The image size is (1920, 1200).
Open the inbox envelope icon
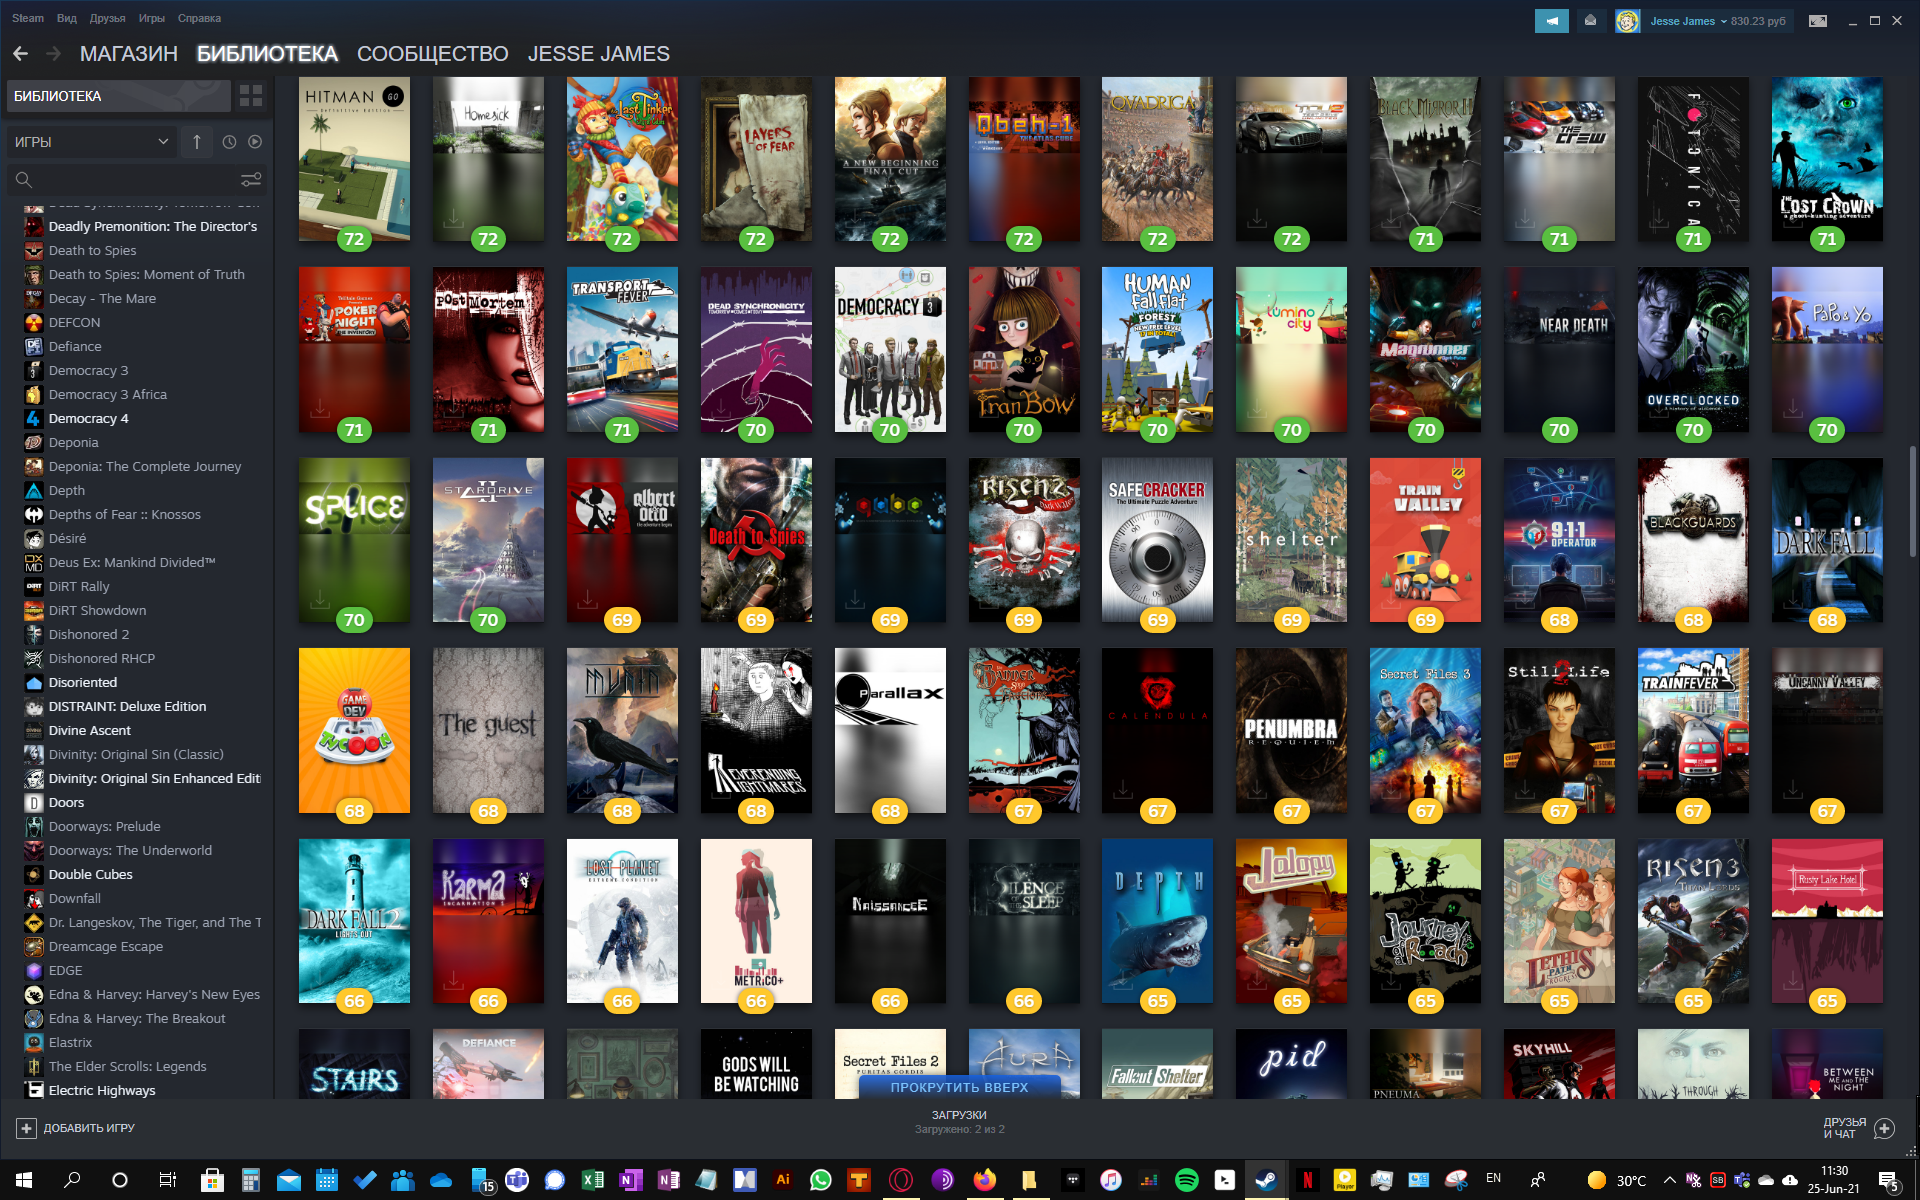[1590, 21]
